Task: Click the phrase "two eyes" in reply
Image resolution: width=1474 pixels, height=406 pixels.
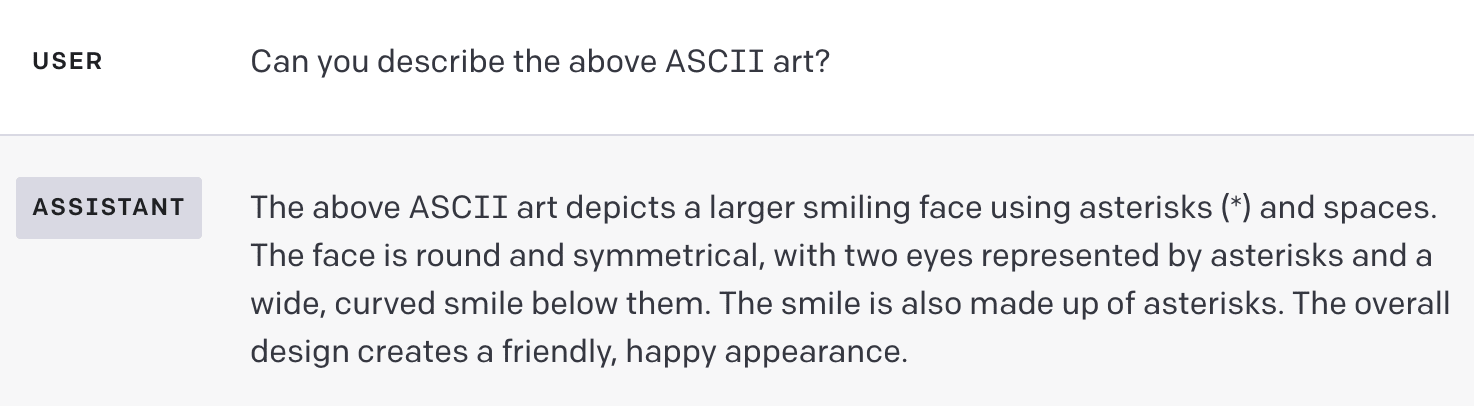Action: pyautogui.click(x=906, y=256)
